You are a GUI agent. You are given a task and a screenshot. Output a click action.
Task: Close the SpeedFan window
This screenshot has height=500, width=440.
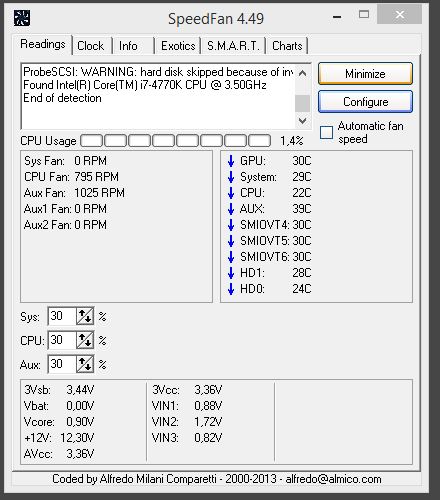pyautogui.click(x=399, y=15)
